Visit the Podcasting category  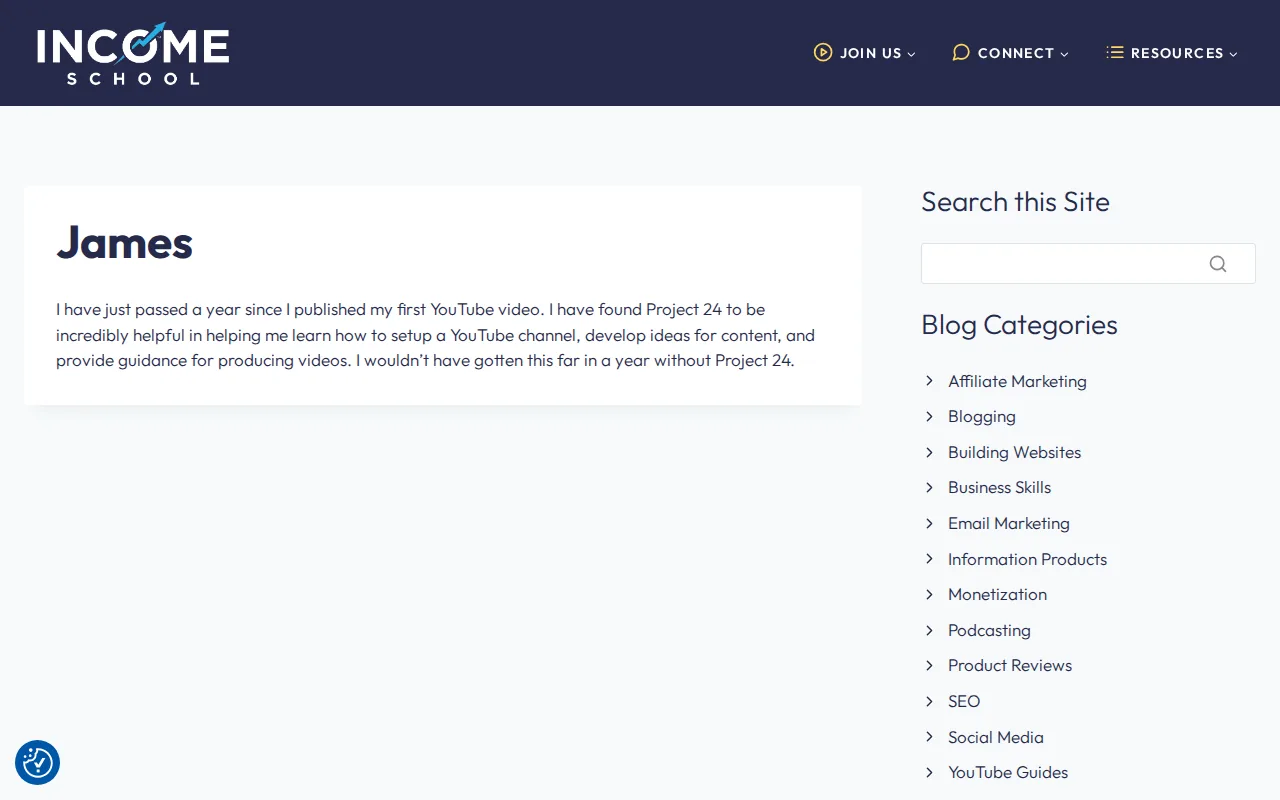click(989, 630)
